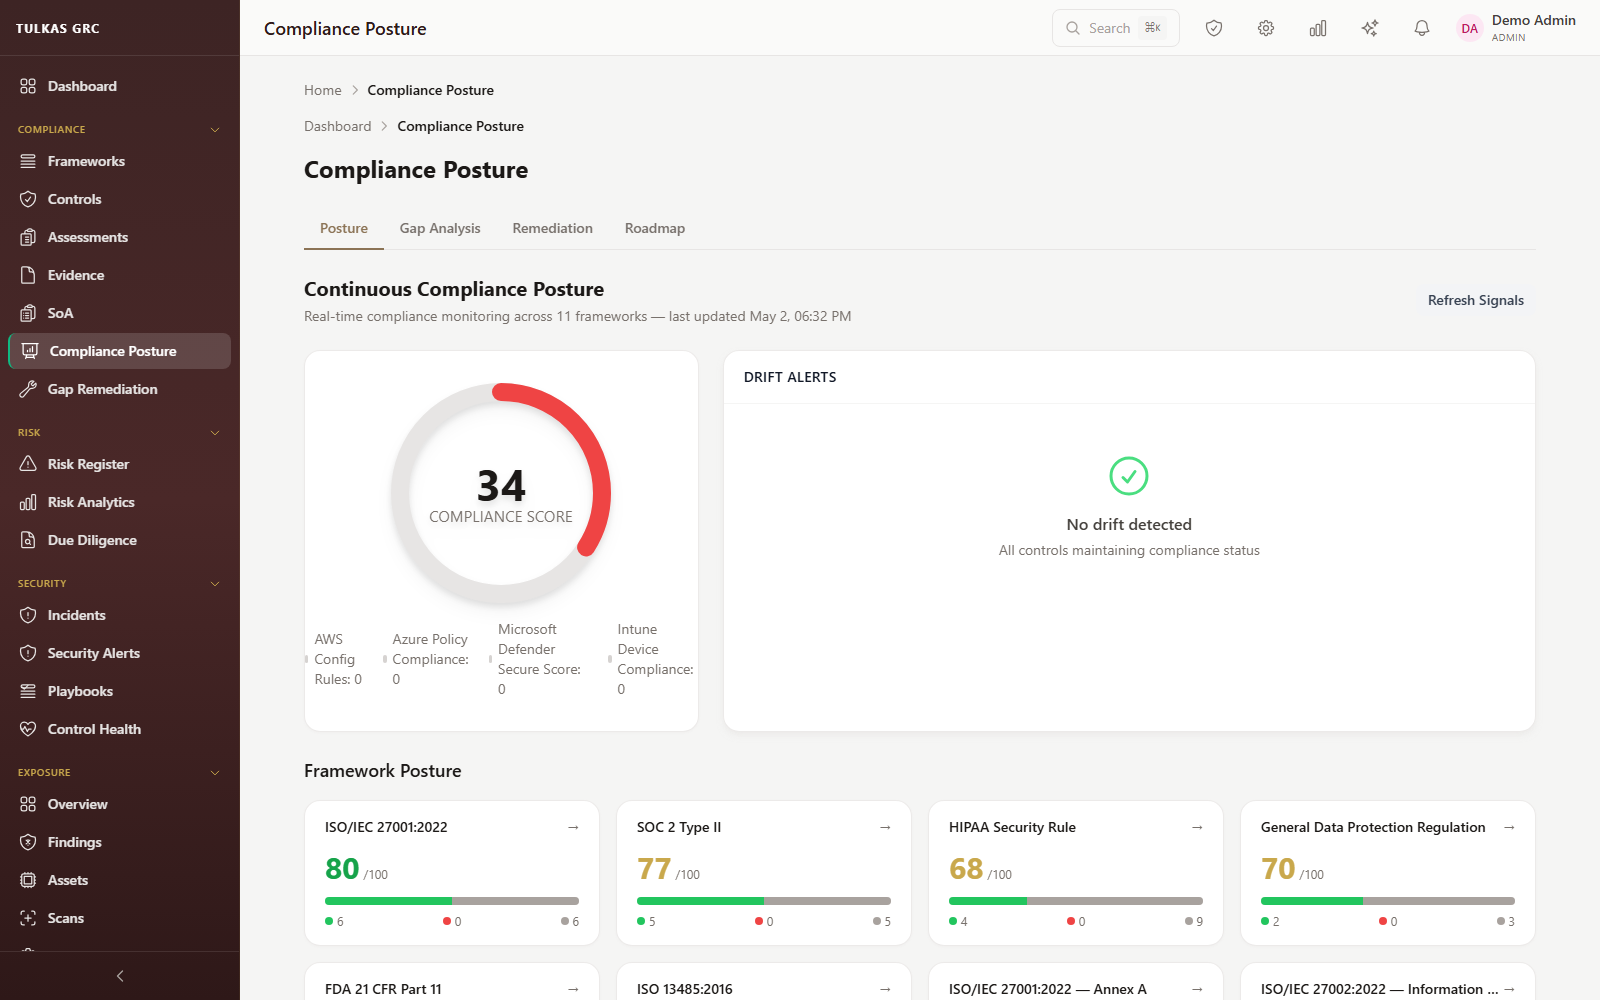The height and width of the screenshot is (1000, 1600).
Task: Click Home breadcrumb link
Action: pos(323,90)
